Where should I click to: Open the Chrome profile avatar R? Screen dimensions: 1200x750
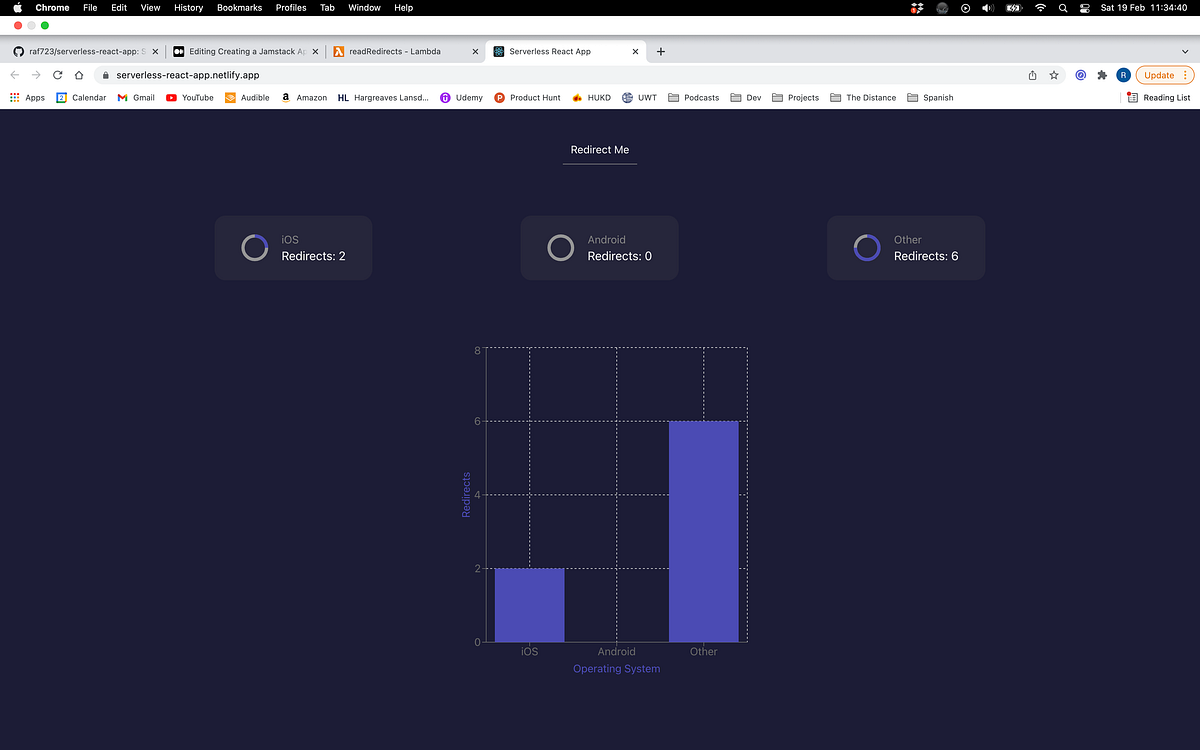[x=1122, y=74]
